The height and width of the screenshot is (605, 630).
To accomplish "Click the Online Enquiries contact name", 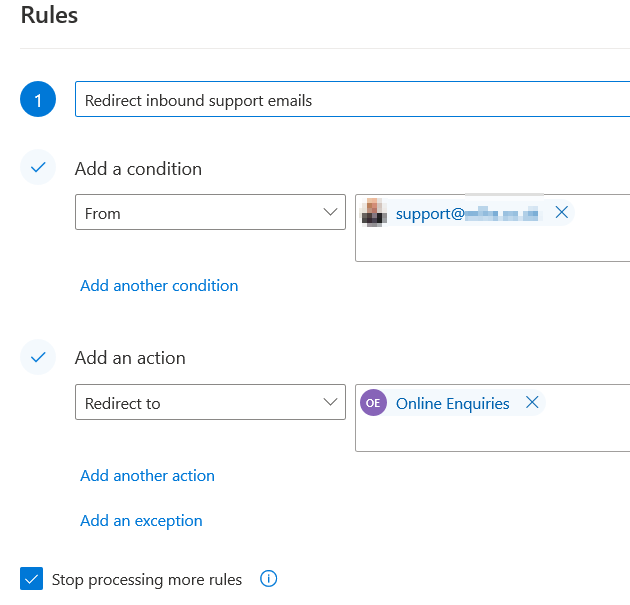I will [452, 403].
